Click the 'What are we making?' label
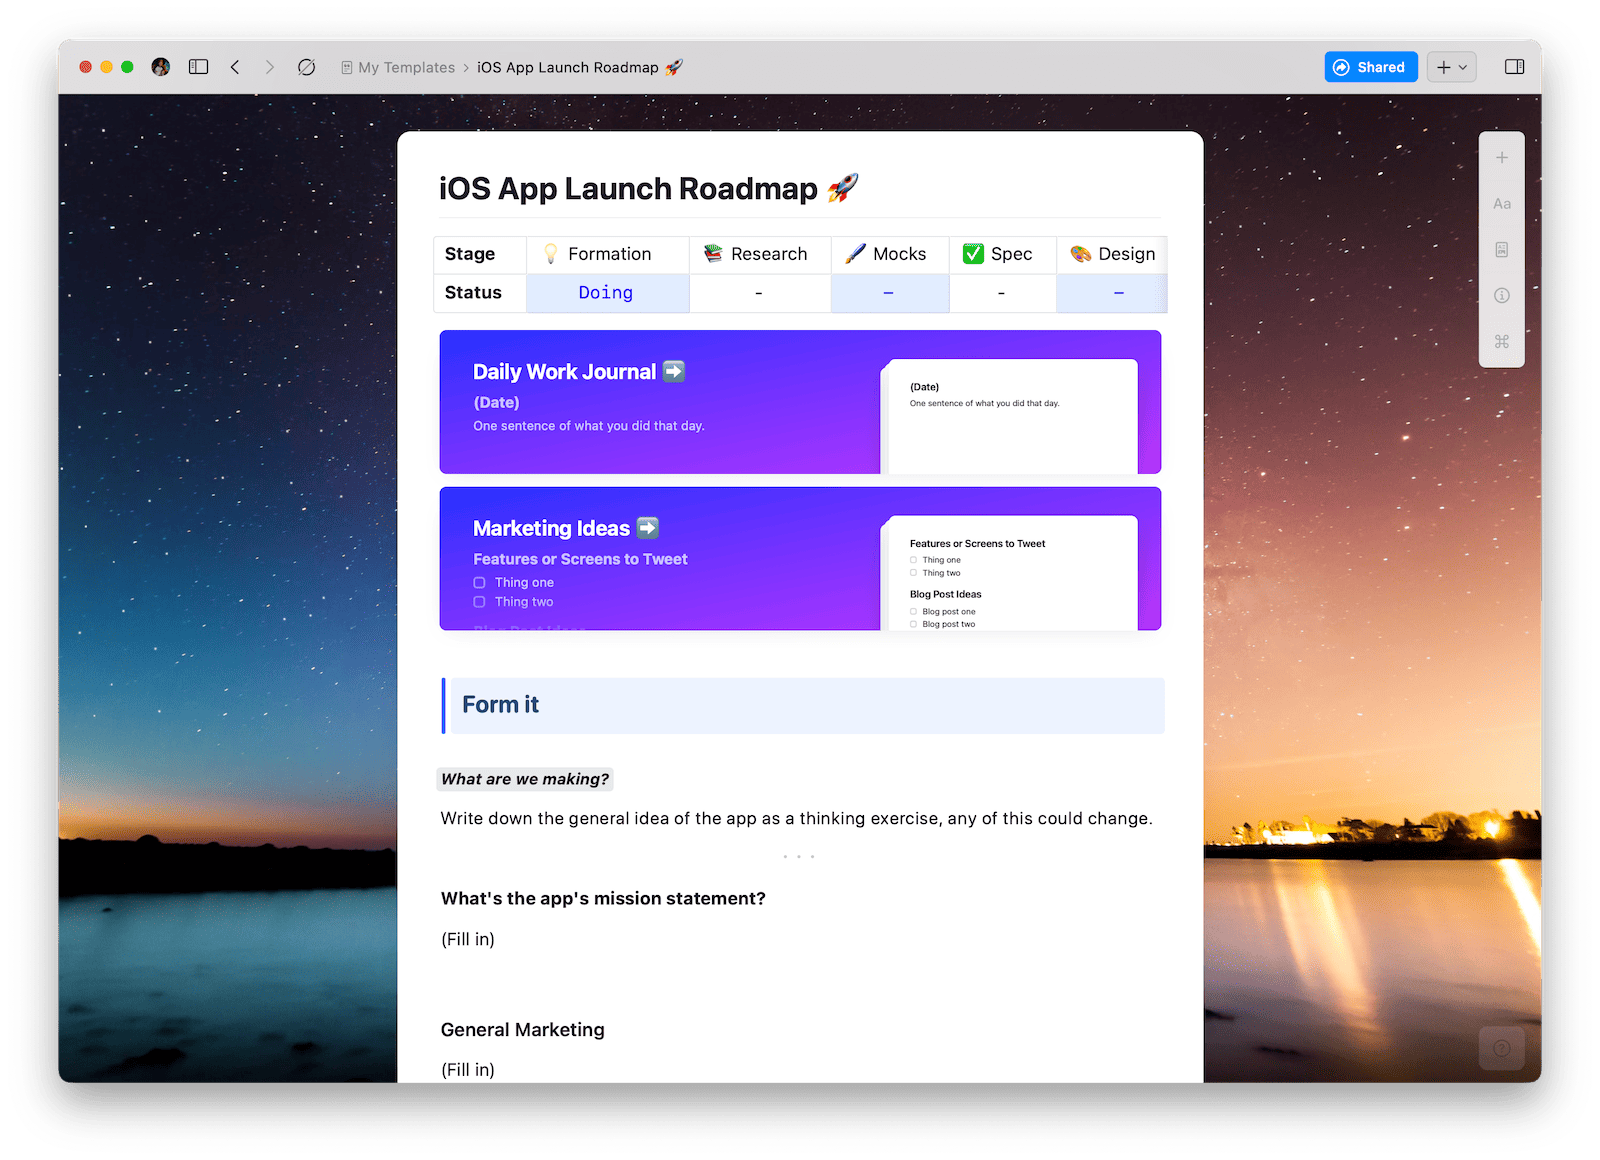Image resolution: width=1600 pixels, height=1160 pixels. [525, 779]
